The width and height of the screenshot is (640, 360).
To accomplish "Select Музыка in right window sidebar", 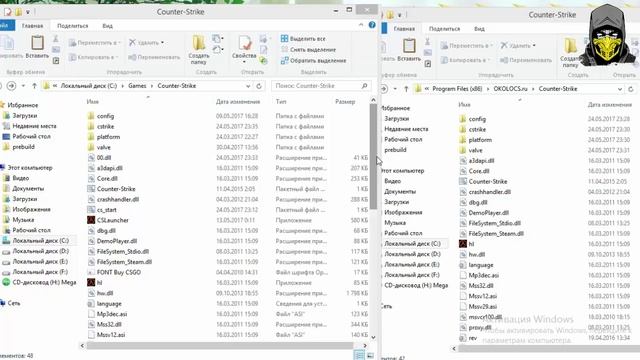I will click(x=395, y=223).
